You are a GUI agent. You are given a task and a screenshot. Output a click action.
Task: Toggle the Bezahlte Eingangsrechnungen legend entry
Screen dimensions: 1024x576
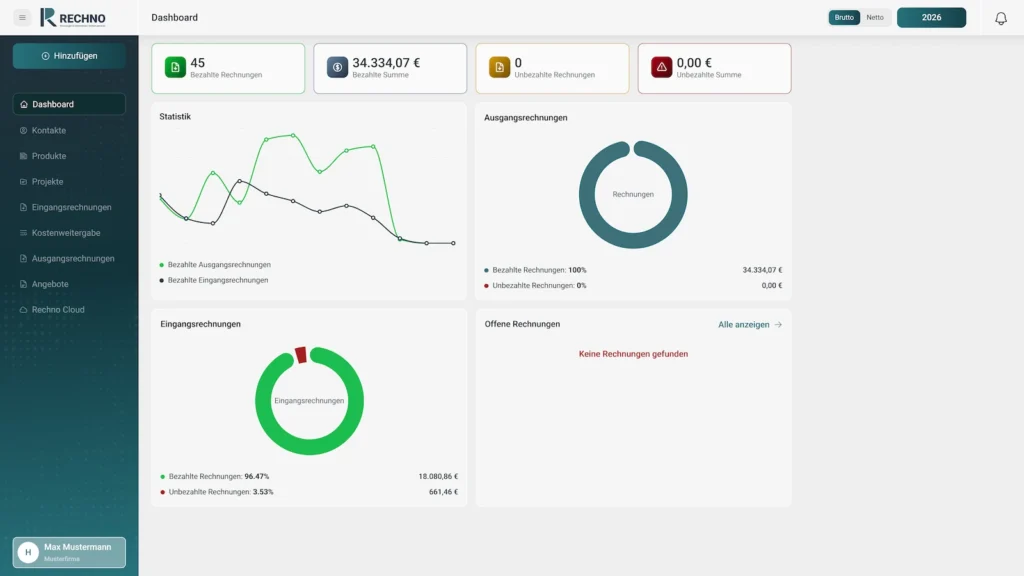click(x=214, y=280)
